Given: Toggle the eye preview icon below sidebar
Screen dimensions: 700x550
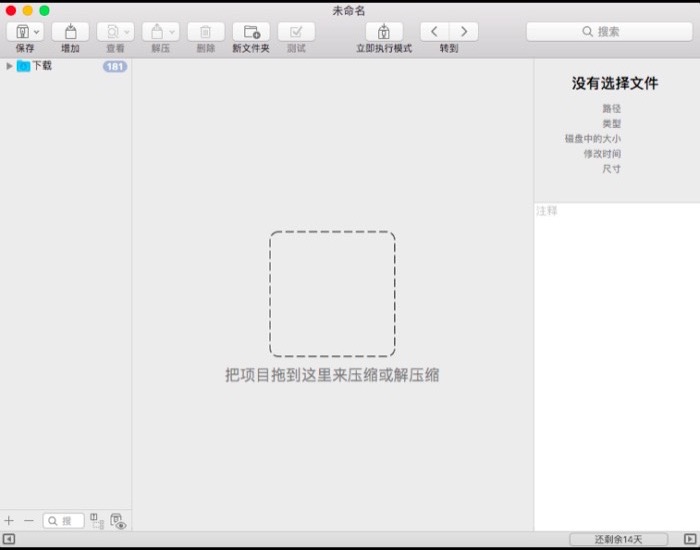Looking at the screenshot, I should click(118, 521).
